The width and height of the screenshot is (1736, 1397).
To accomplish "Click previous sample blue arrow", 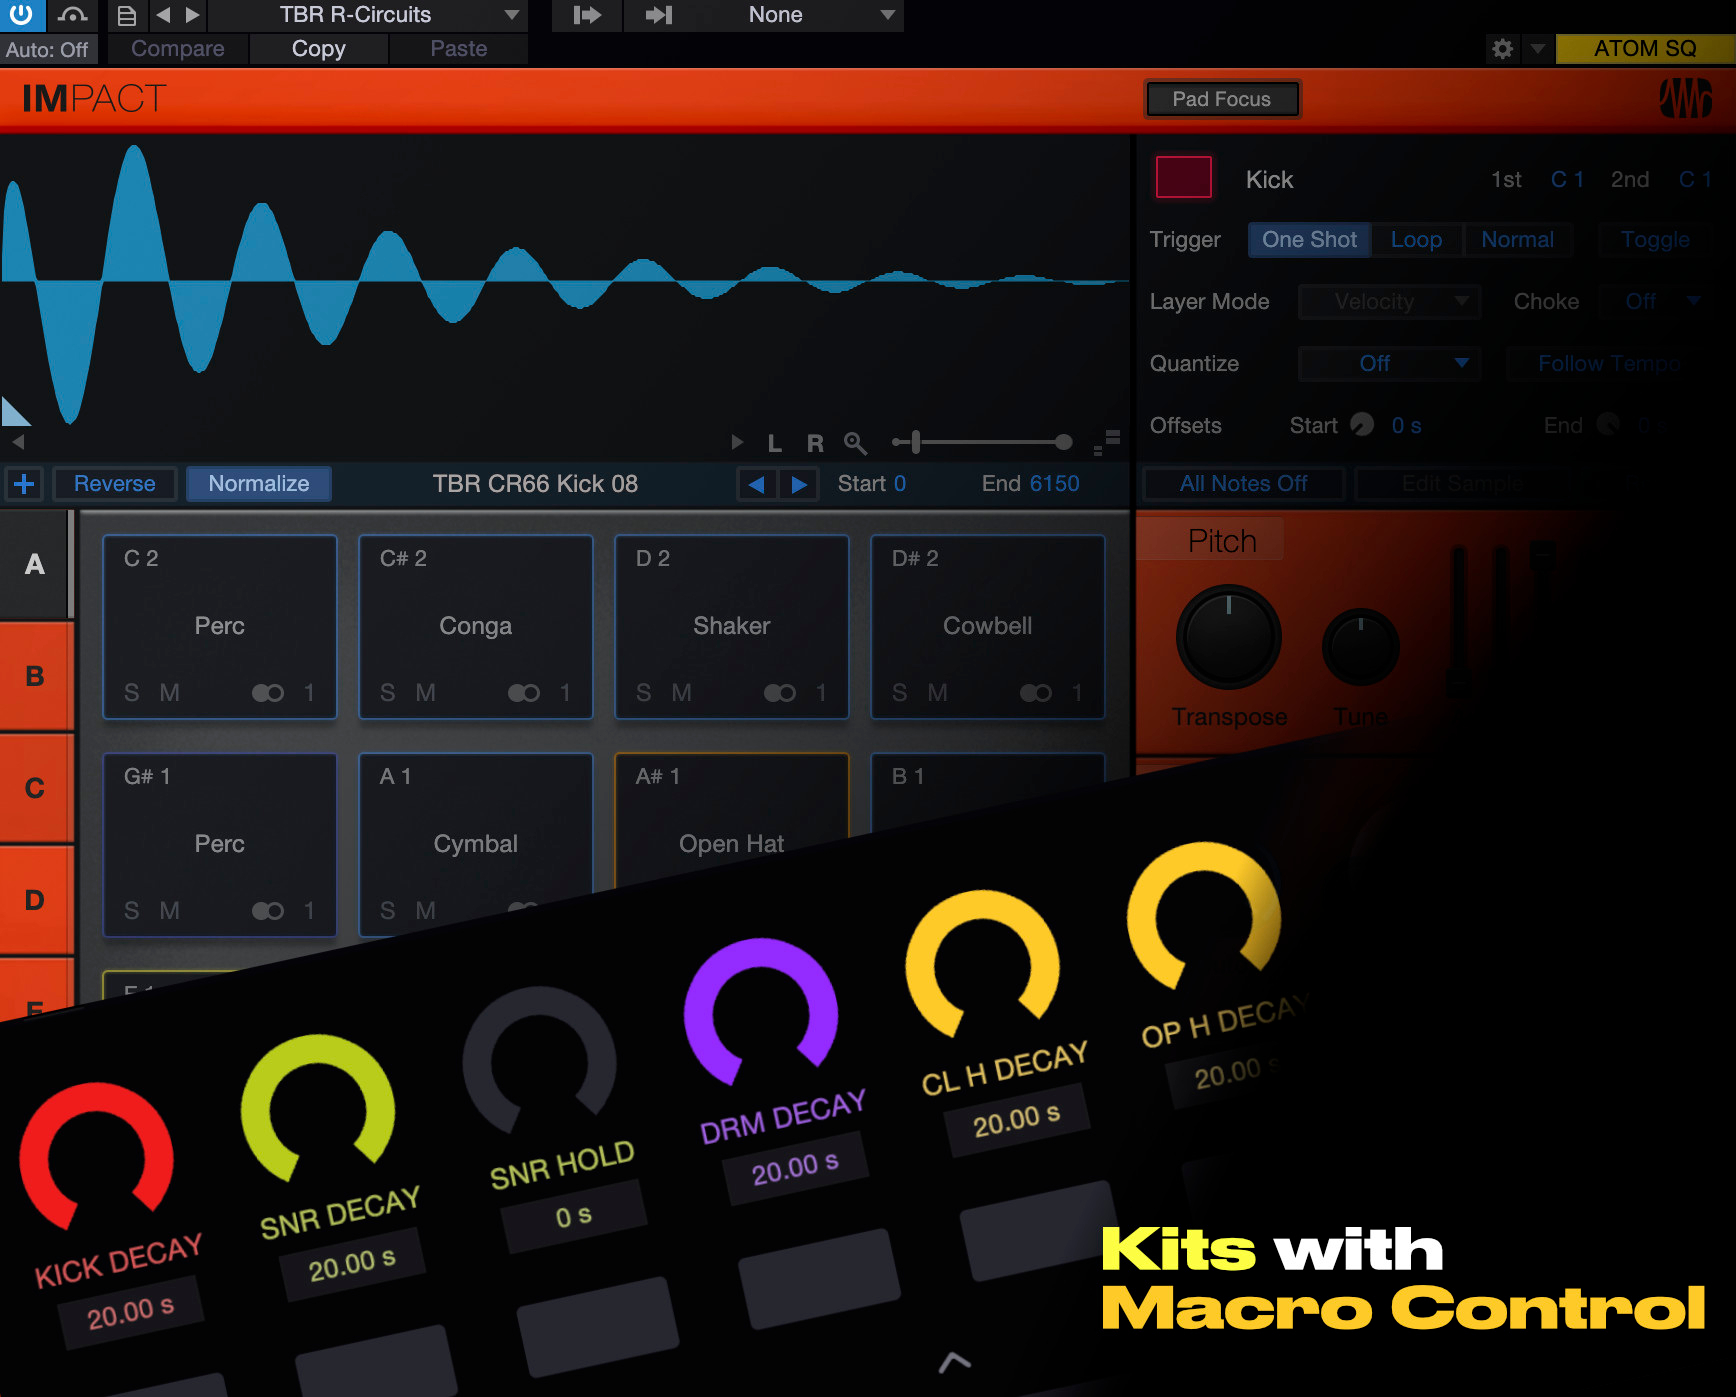I will (757, 484).
